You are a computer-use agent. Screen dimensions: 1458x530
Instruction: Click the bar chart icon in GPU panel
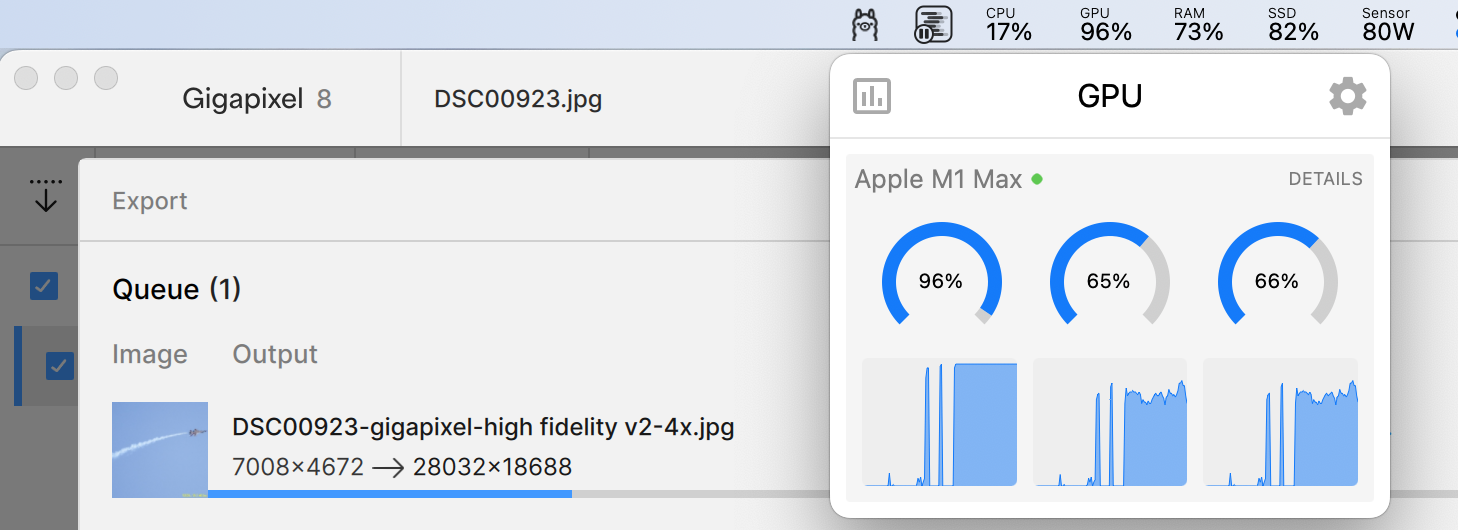(x=871, y=97)
